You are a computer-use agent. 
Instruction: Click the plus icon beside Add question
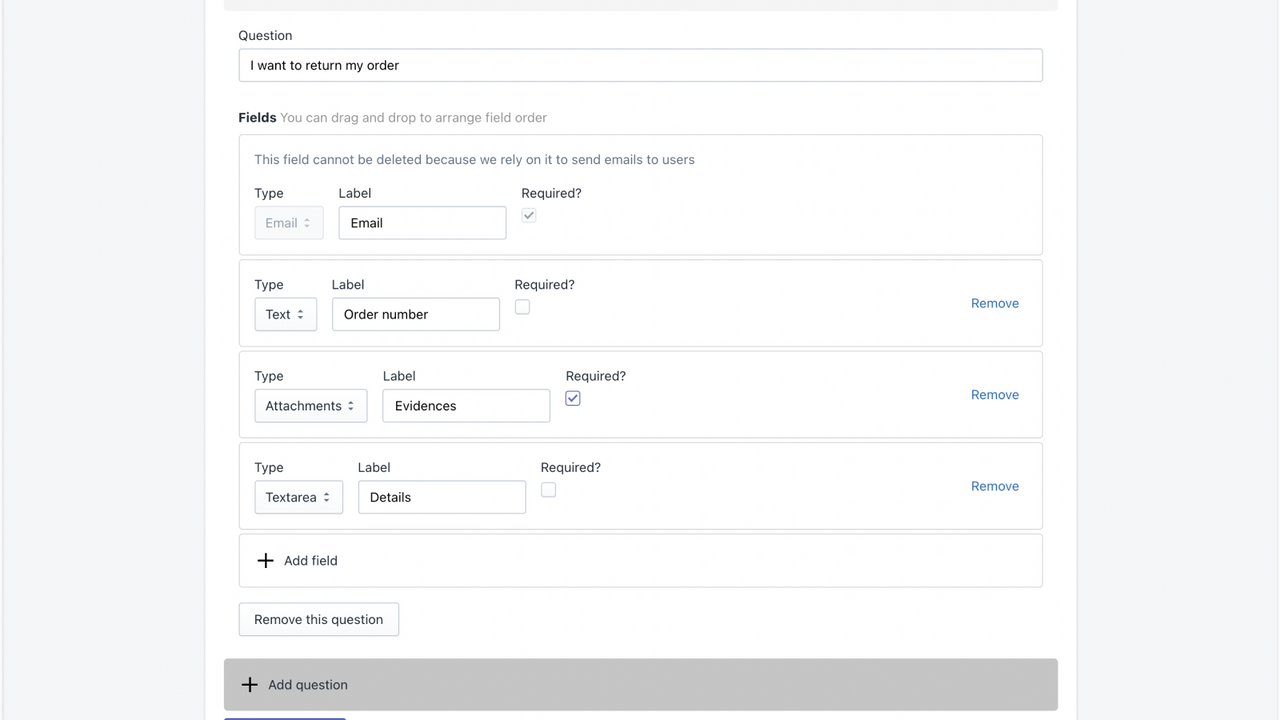(x=250, y=685)
